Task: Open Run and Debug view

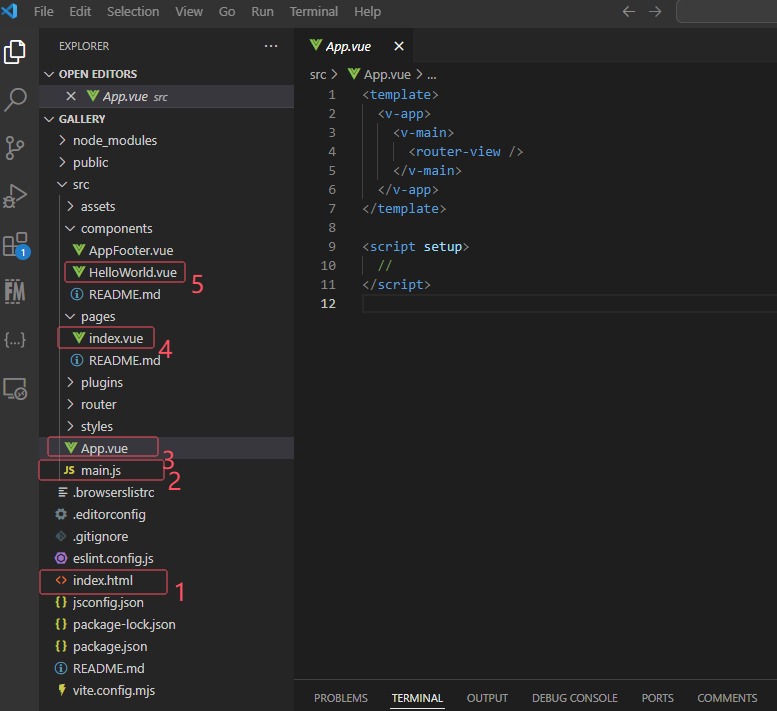Action: point(15,196)
